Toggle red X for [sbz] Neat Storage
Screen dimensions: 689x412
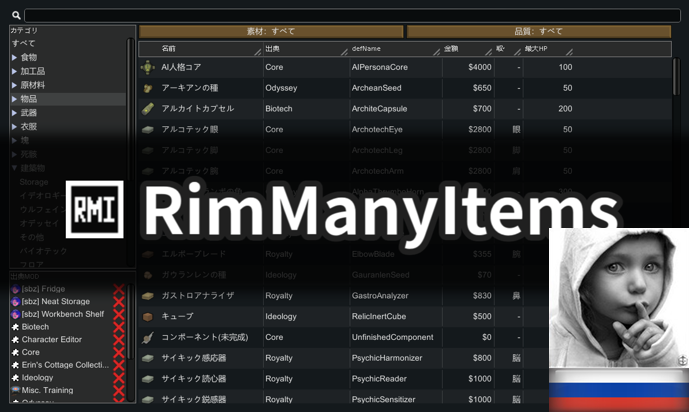tap(119, 302)
